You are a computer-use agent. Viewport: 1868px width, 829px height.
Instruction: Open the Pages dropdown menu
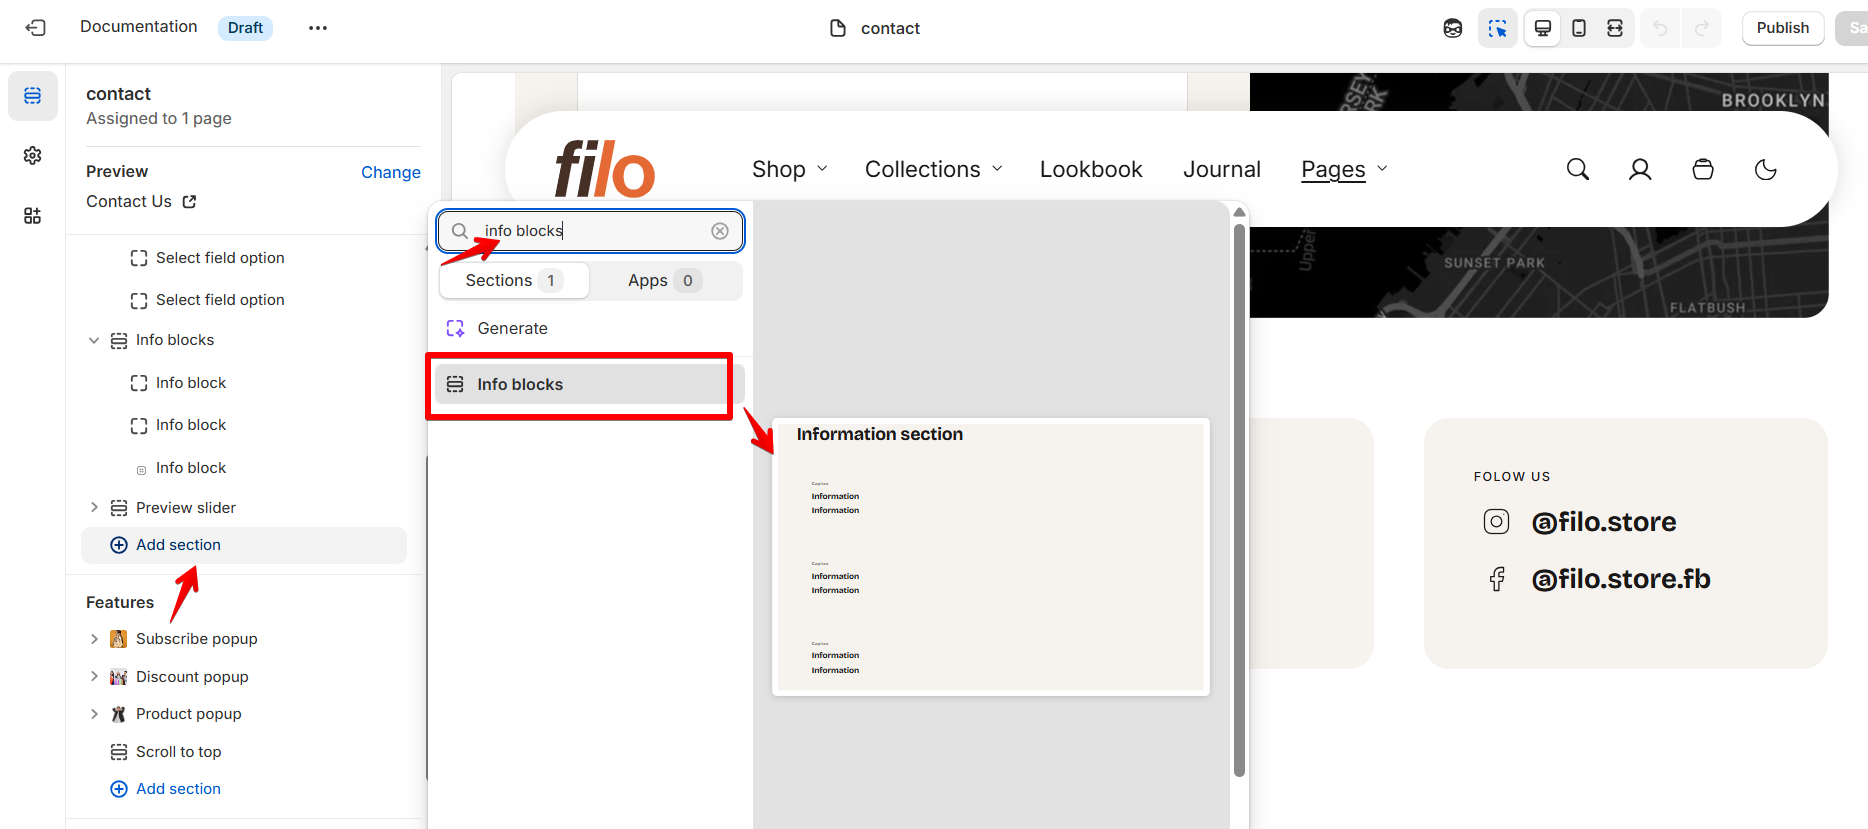tap(1345, 170)
